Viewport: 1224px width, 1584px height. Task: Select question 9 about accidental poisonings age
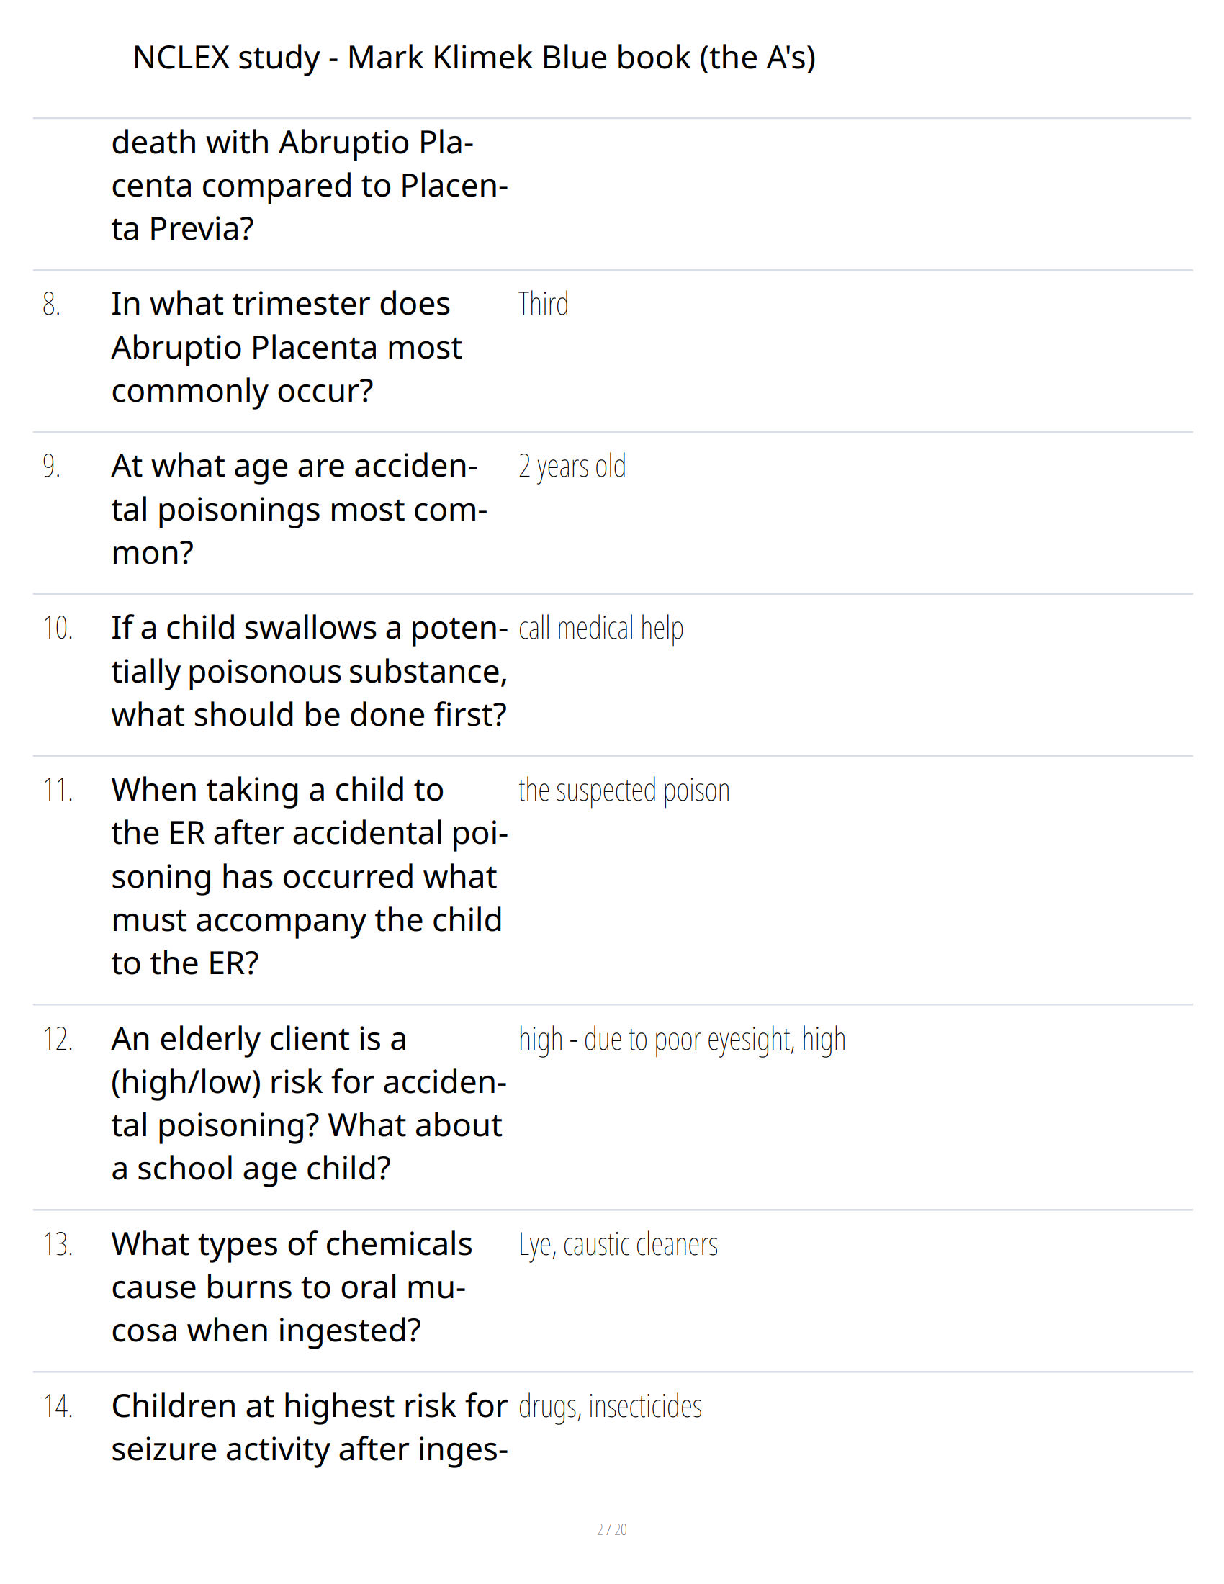click(x=299, y=509)
